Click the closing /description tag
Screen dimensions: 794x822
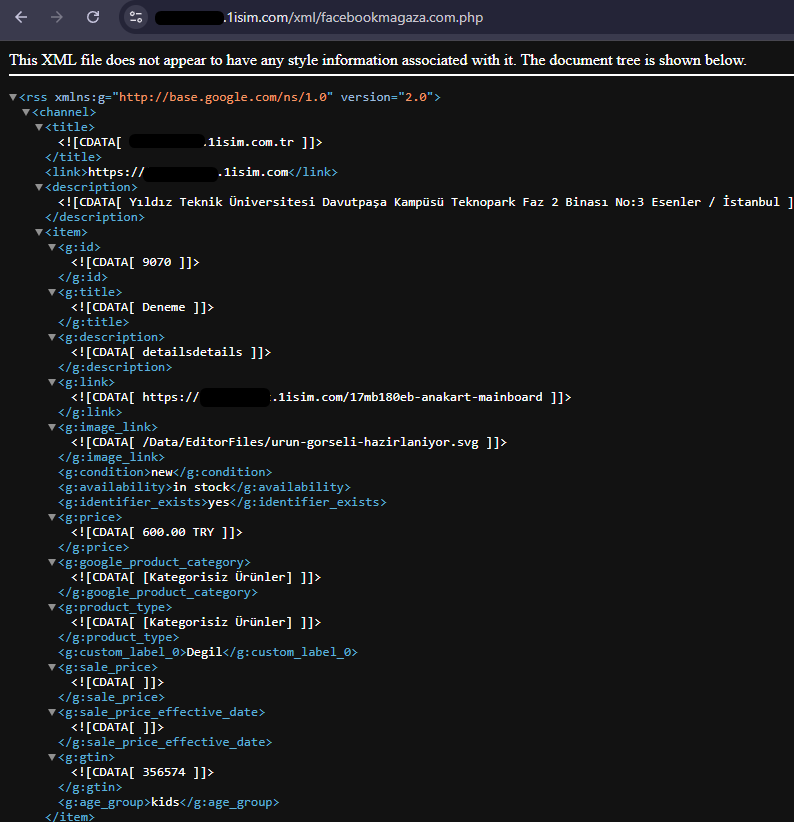[x=95, y=217]
